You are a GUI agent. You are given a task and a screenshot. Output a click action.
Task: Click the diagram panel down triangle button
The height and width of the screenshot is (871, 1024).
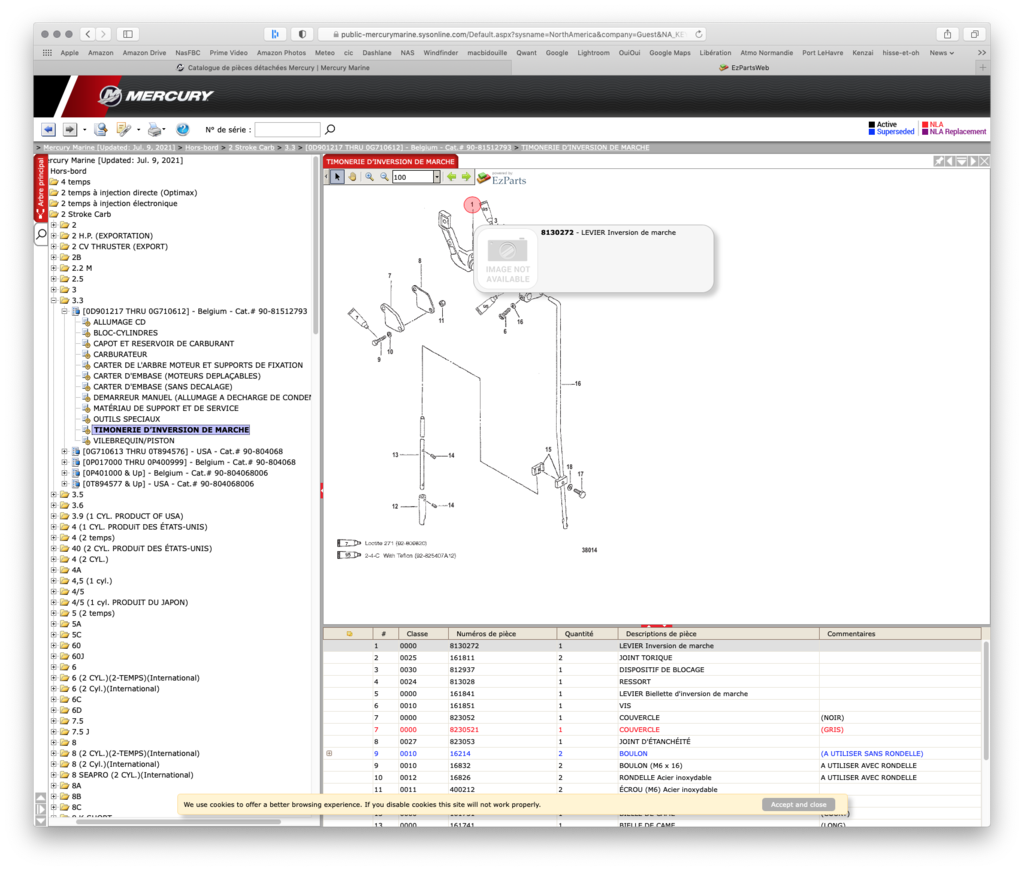click(x=961, y=161)
